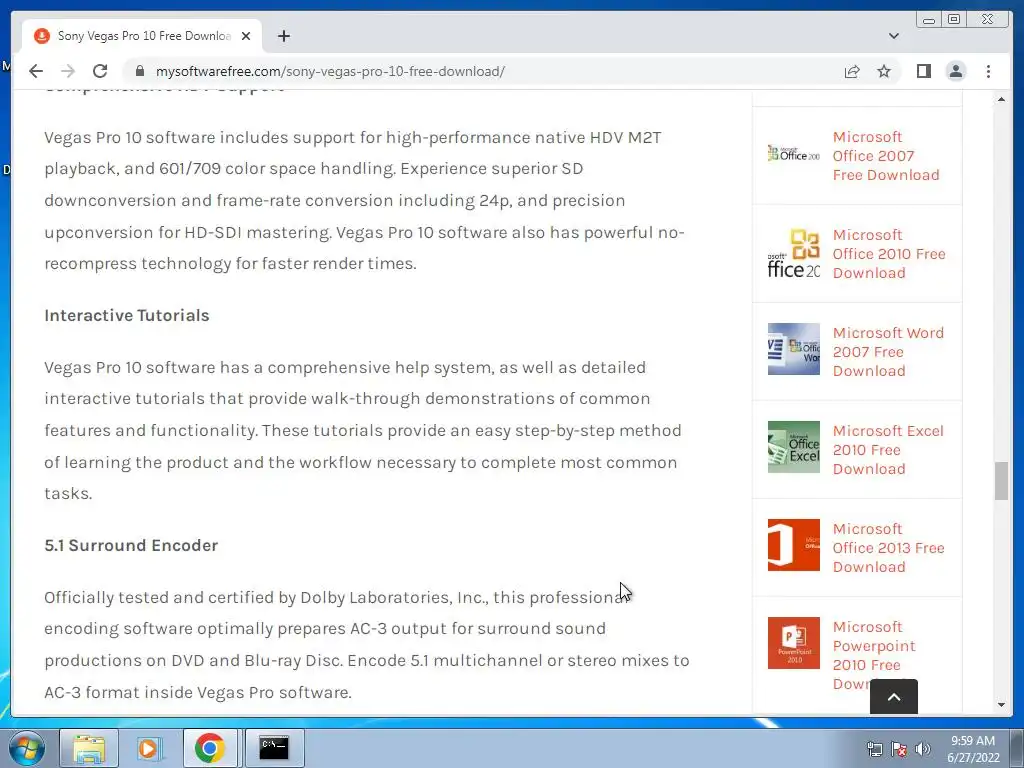Open the Command Prompt taskbar item

coord(274,748)
